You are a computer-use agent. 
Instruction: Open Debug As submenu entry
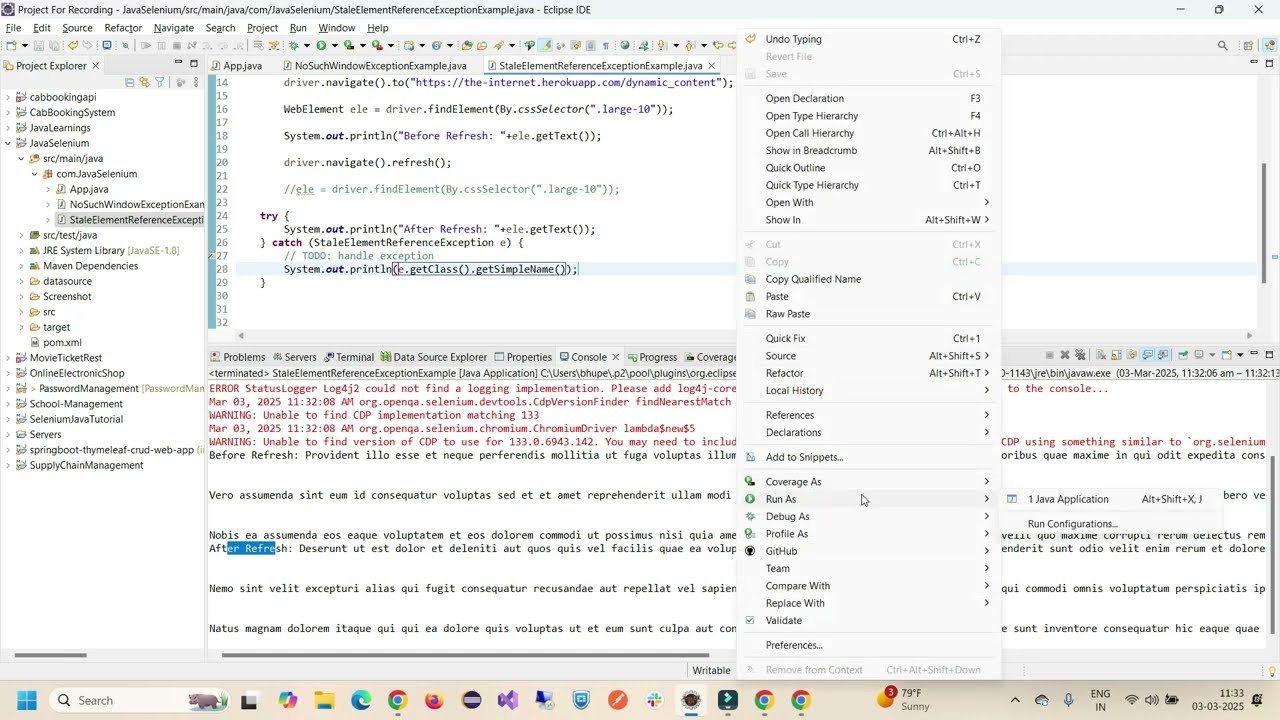point(869,516)
